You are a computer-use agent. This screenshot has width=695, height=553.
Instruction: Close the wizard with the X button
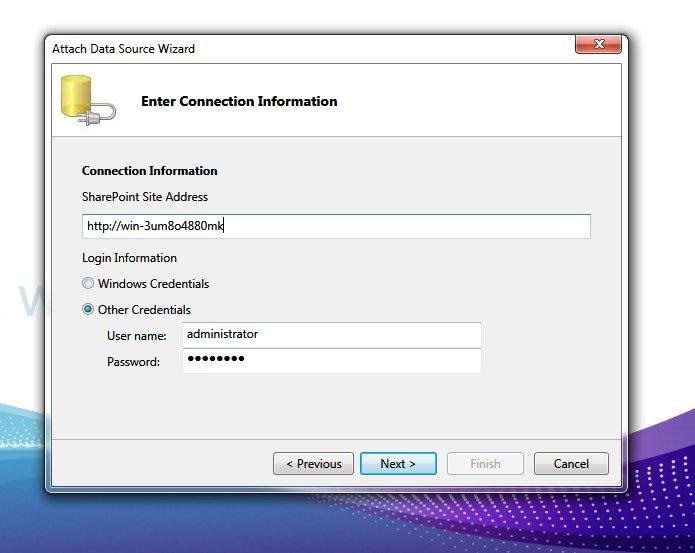click(598, 44)
